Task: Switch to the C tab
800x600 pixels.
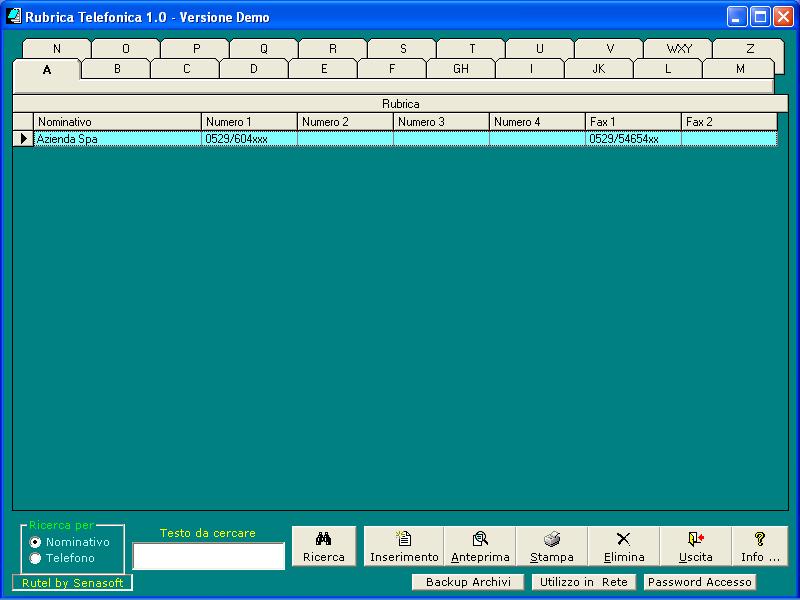Action: pyautogui.click(x=186, y=69)
